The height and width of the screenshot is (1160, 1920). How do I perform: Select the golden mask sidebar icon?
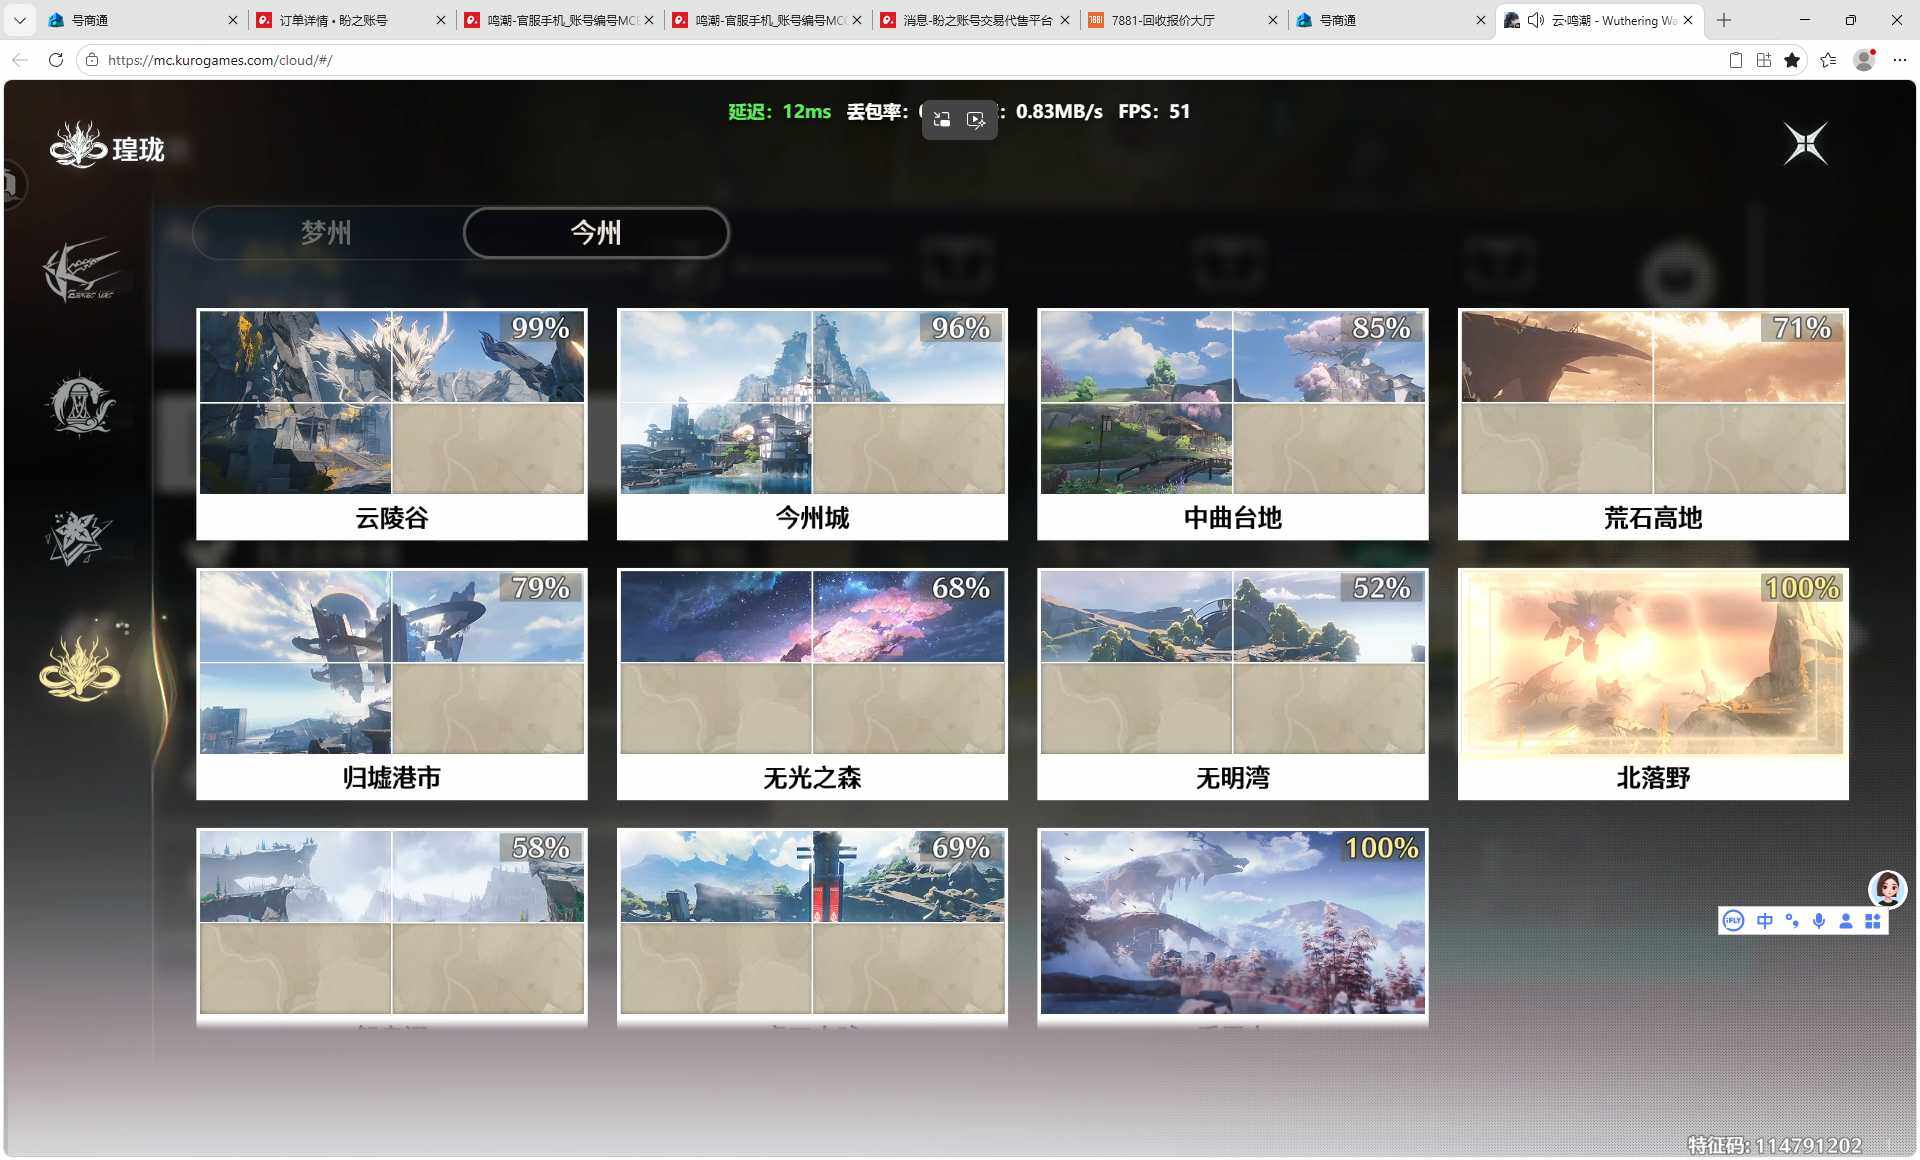pos(80,667)
